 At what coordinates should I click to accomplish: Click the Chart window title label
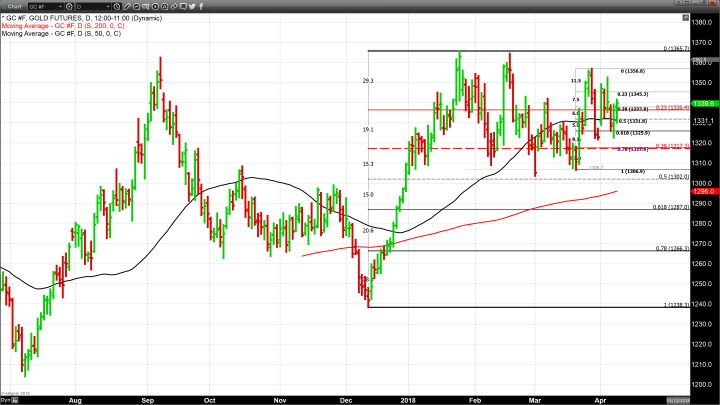(x=17, y=6)
